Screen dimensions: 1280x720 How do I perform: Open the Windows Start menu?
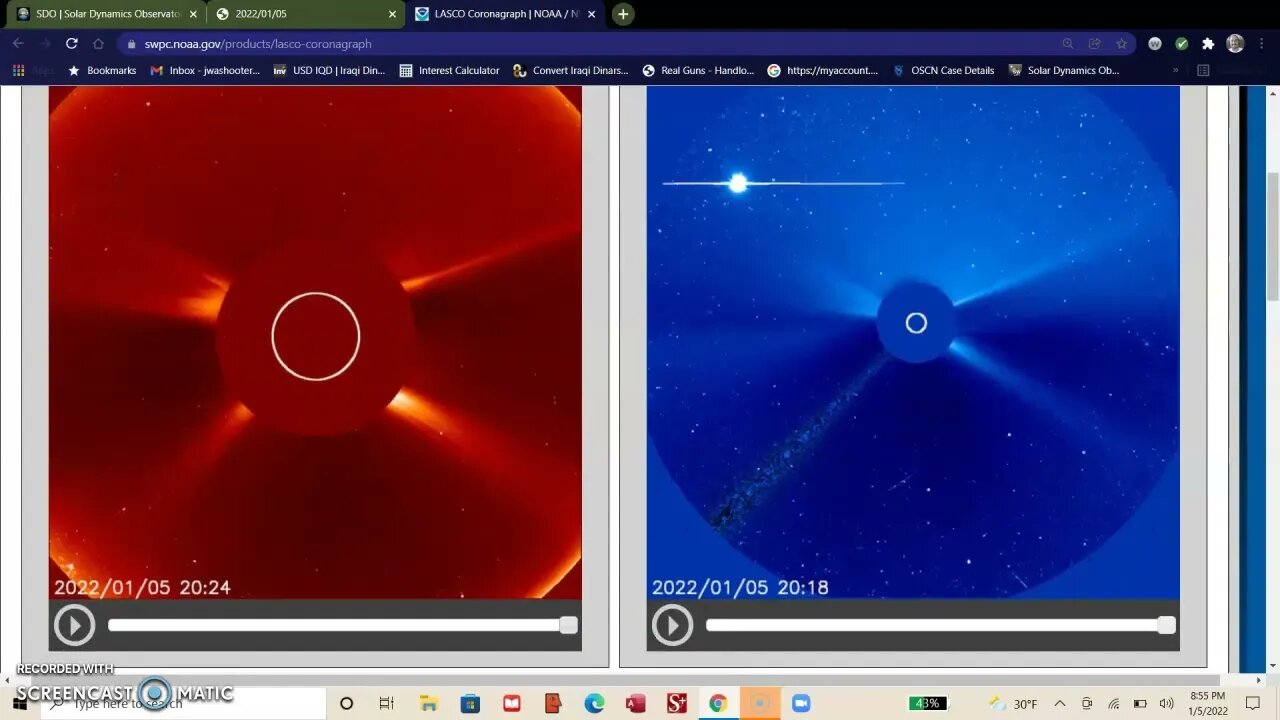coord(19,703)
